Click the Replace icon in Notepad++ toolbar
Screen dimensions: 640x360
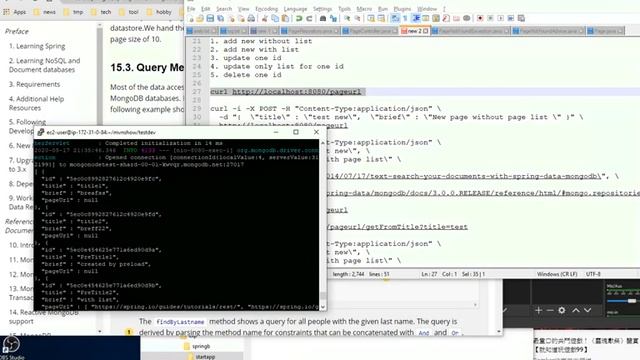coord(333,18)
